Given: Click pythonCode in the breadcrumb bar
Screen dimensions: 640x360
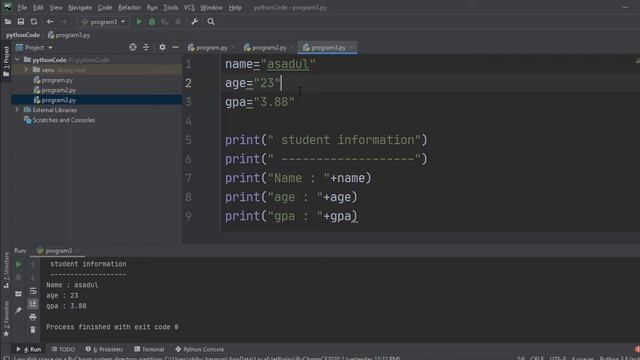Looking at the screenshot, I should tap(23, 35).
